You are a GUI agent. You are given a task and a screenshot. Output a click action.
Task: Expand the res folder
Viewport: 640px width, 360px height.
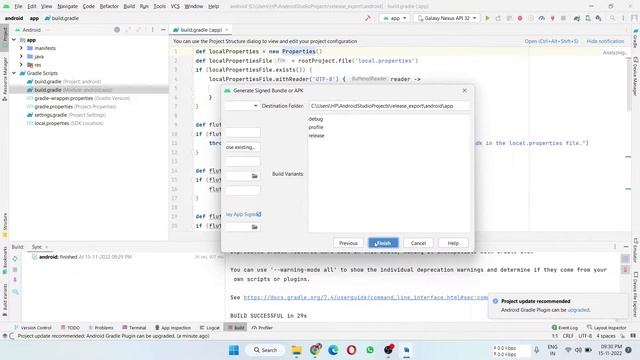pyautogui.click(x=21, y=64)
